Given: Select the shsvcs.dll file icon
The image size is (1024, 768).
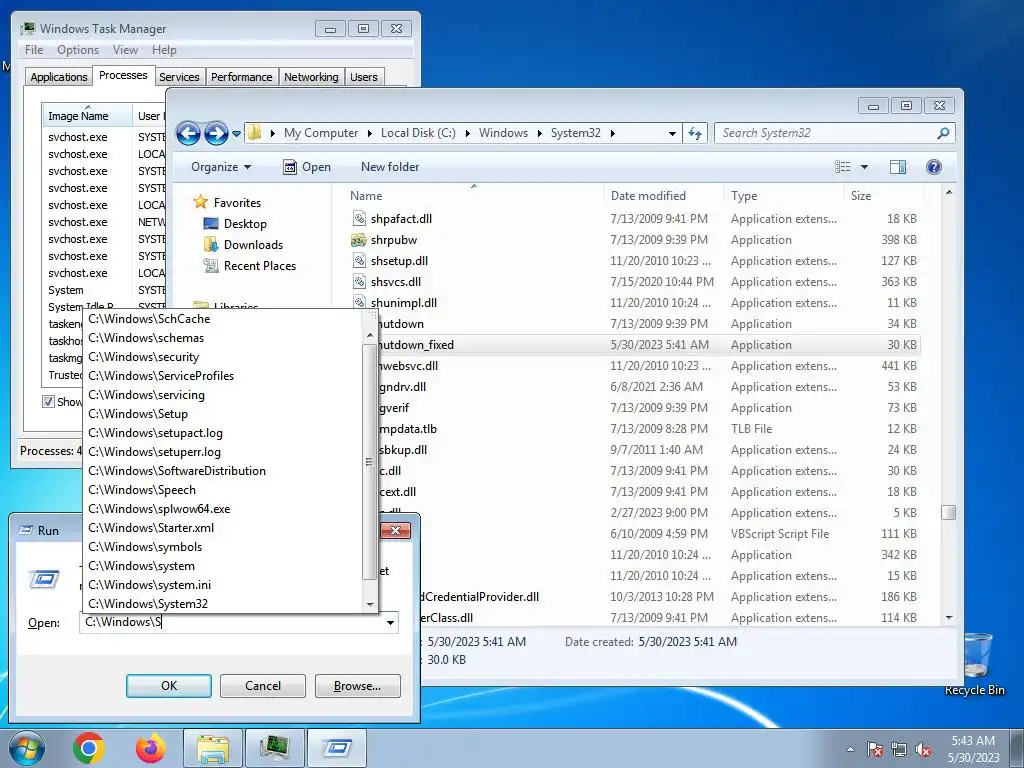Looking at the screenshot, I should 359,281.
